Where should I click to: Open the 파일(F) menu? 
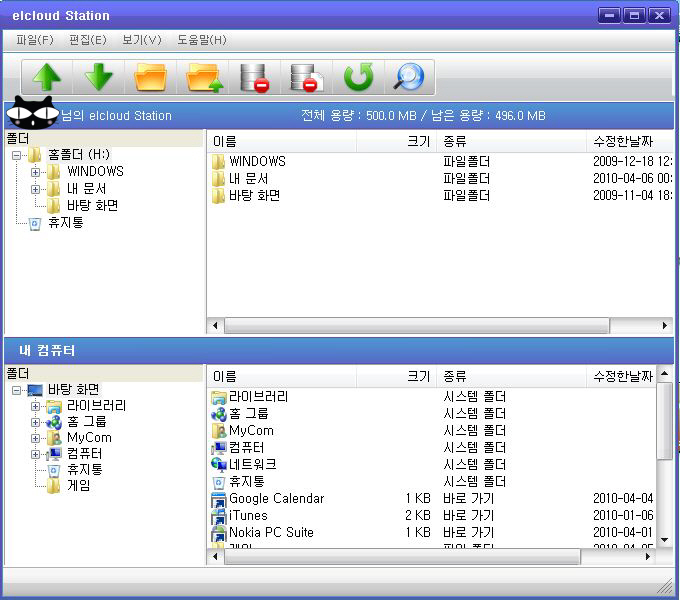click(x=35, y=40)
